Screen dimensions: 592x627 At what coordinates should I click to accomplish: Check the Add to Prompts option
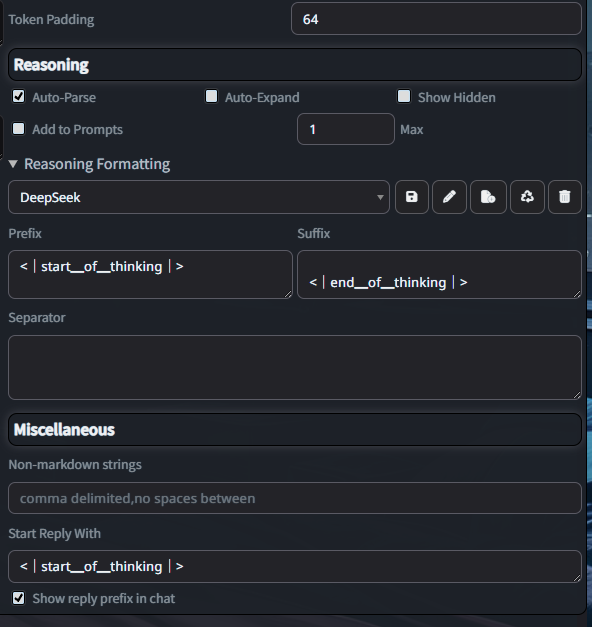(18, 129)
